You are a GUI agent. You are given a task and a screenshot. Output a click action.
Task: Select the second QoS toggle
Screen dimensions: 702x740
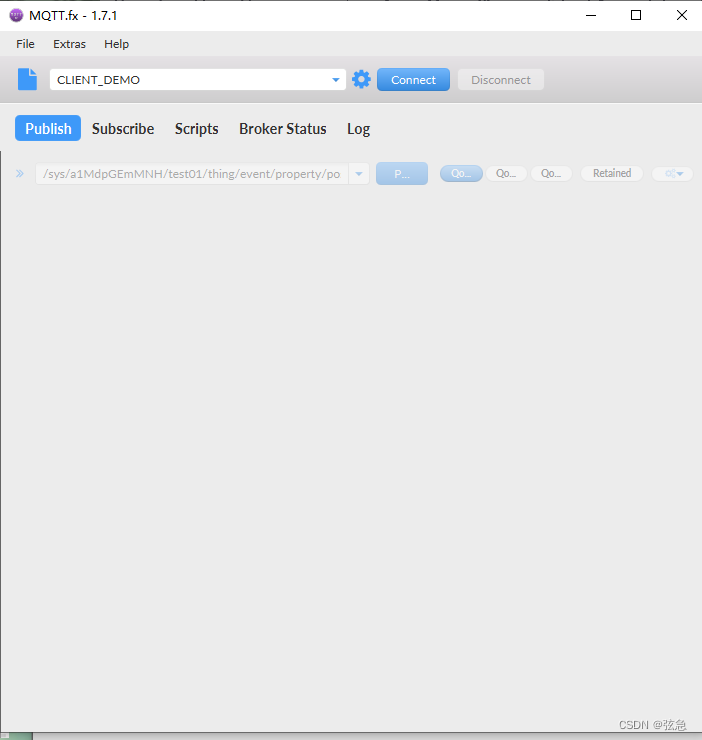pos(506,174)
